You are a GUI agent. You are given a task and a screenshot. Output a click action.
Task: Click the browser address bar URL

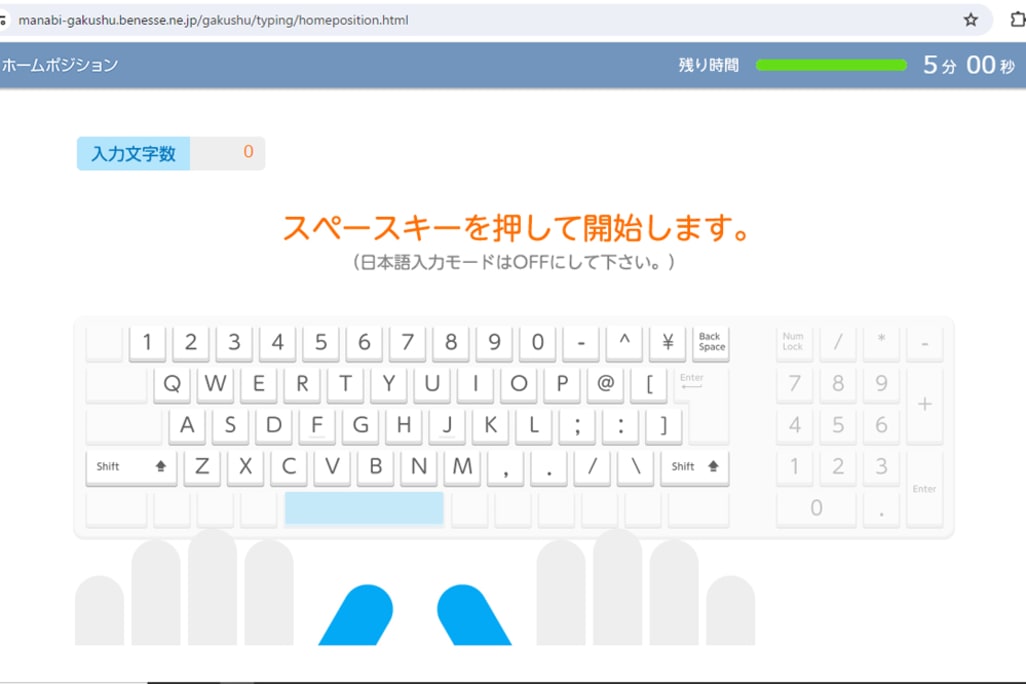(213, 20)
